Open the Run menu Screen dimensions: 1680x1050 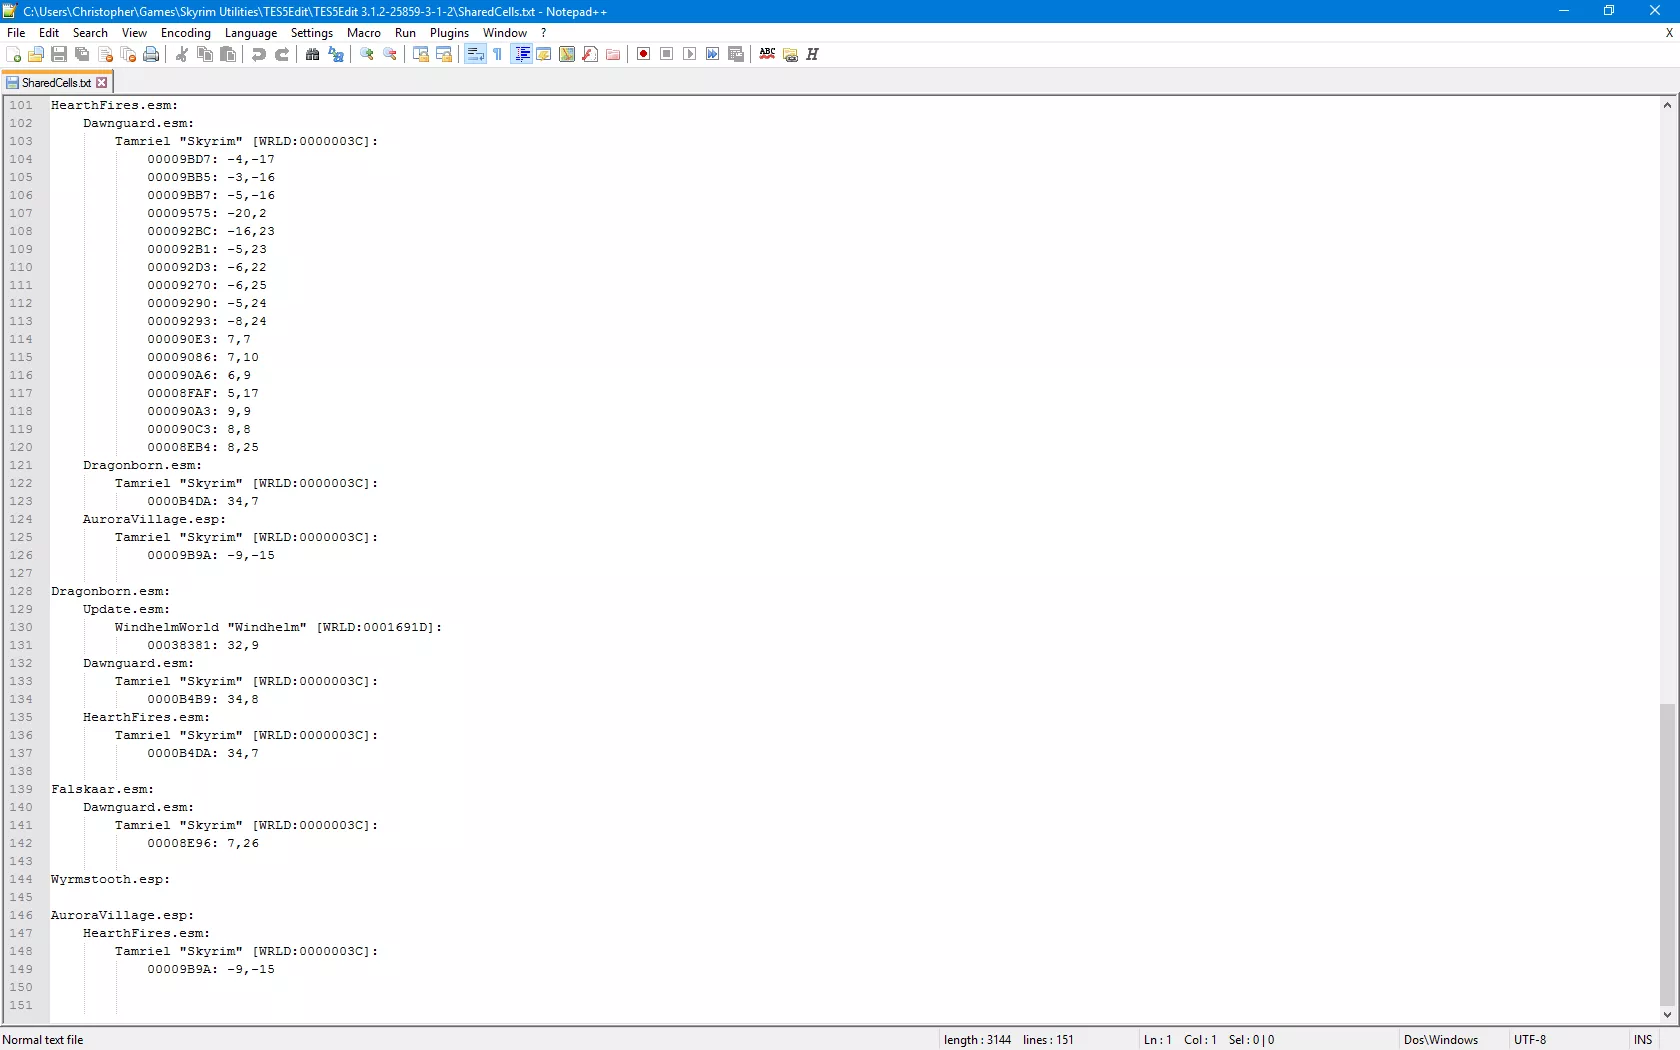[405, 33]
